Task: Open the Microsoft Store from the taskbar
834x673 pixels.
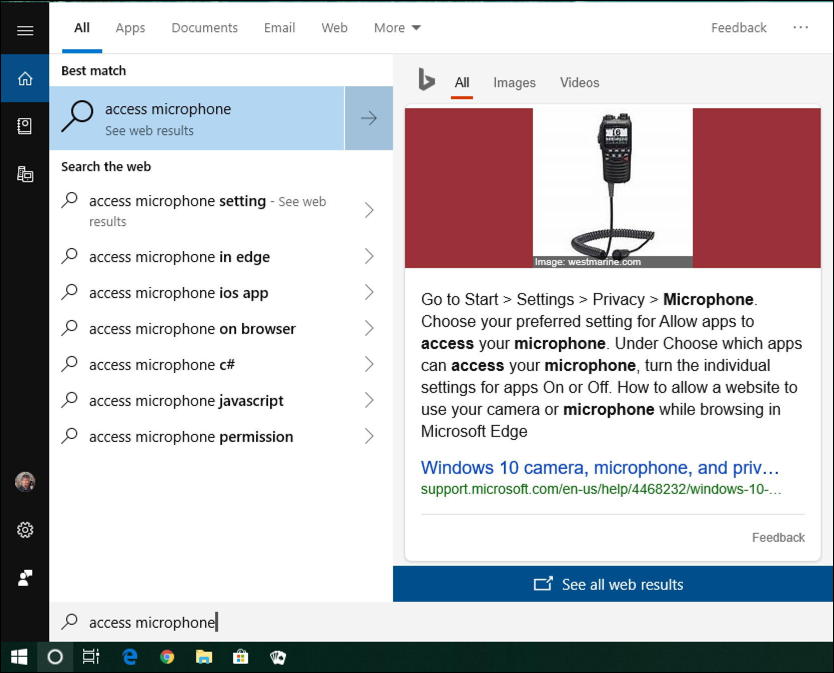Action: coord(240,657)
